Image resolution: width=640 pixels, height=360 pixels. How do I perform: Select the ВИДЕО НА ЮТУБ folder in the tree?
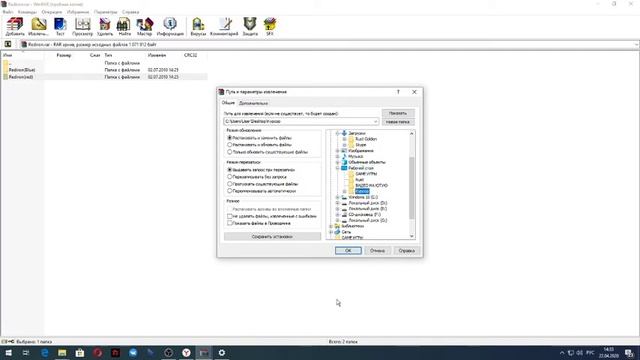click(x=371, y=185)
